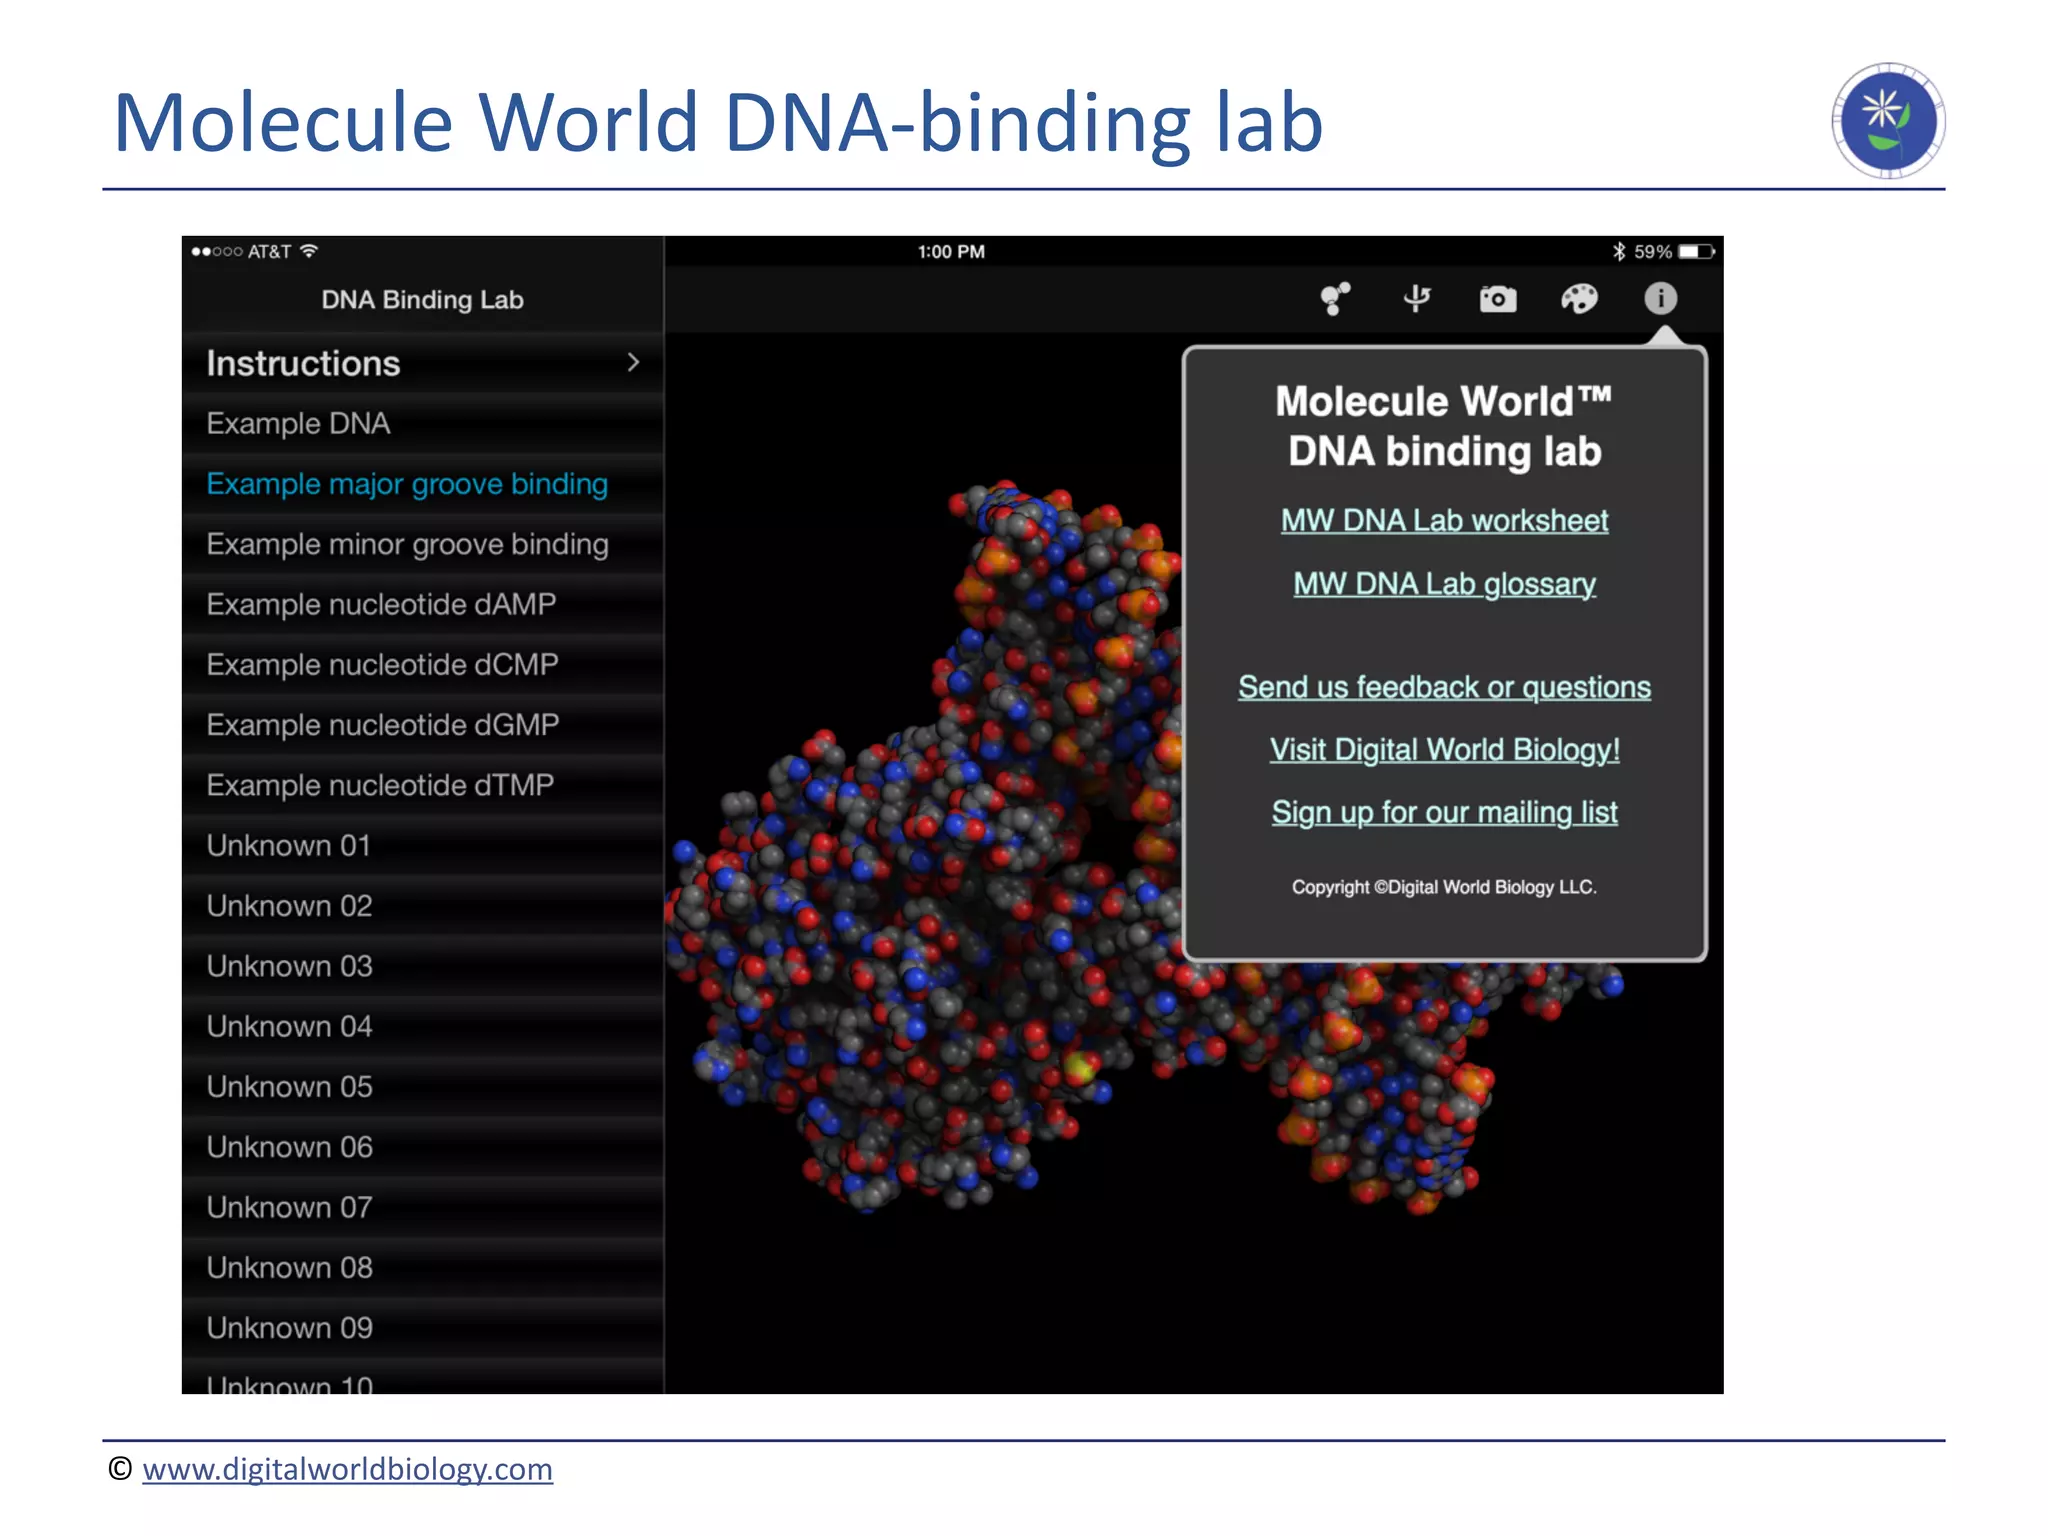Image resolution: width=2048 pixels, height=1536 pixels.
Task: Tap the 59% battery percentage
Action: click(1652, 252)
